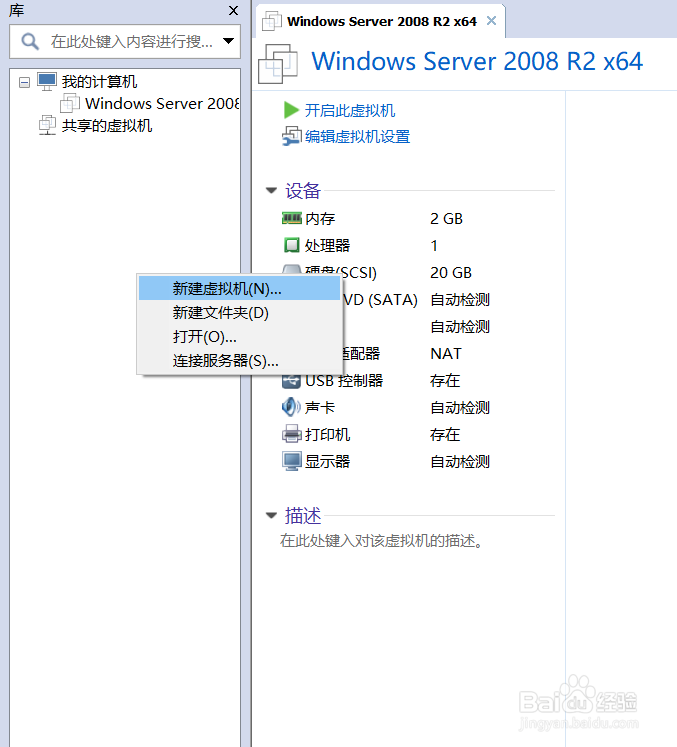
Task: Click the 显示器 monitor icon
Action: pyautogui.click(x=292, y=461)
